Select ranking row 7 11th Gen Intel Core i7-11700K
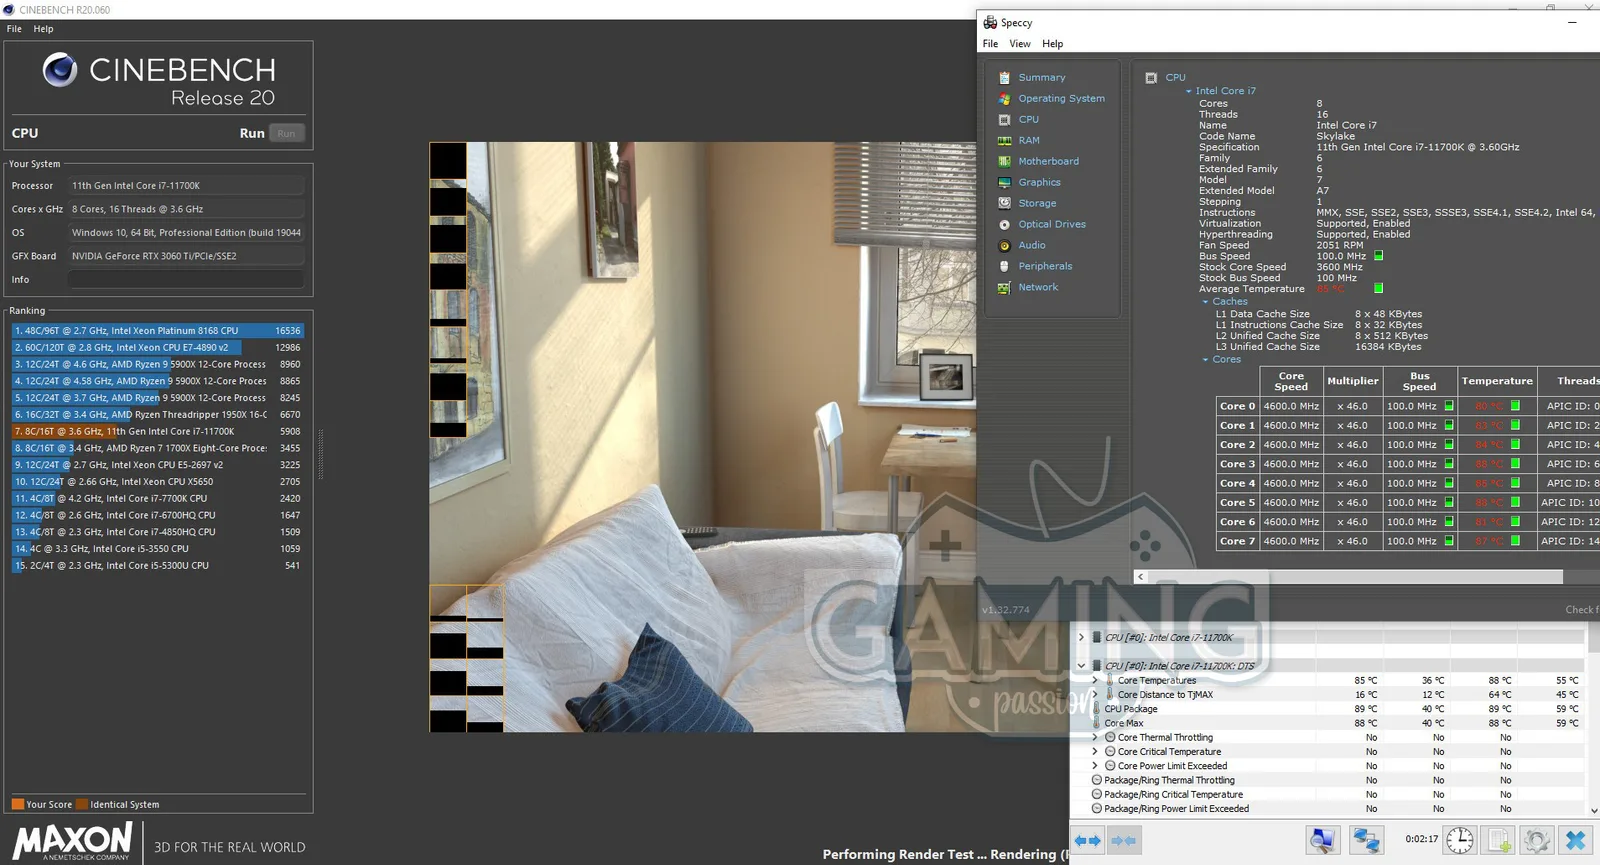Screen dimensions: 1600x865 [158, 432]
